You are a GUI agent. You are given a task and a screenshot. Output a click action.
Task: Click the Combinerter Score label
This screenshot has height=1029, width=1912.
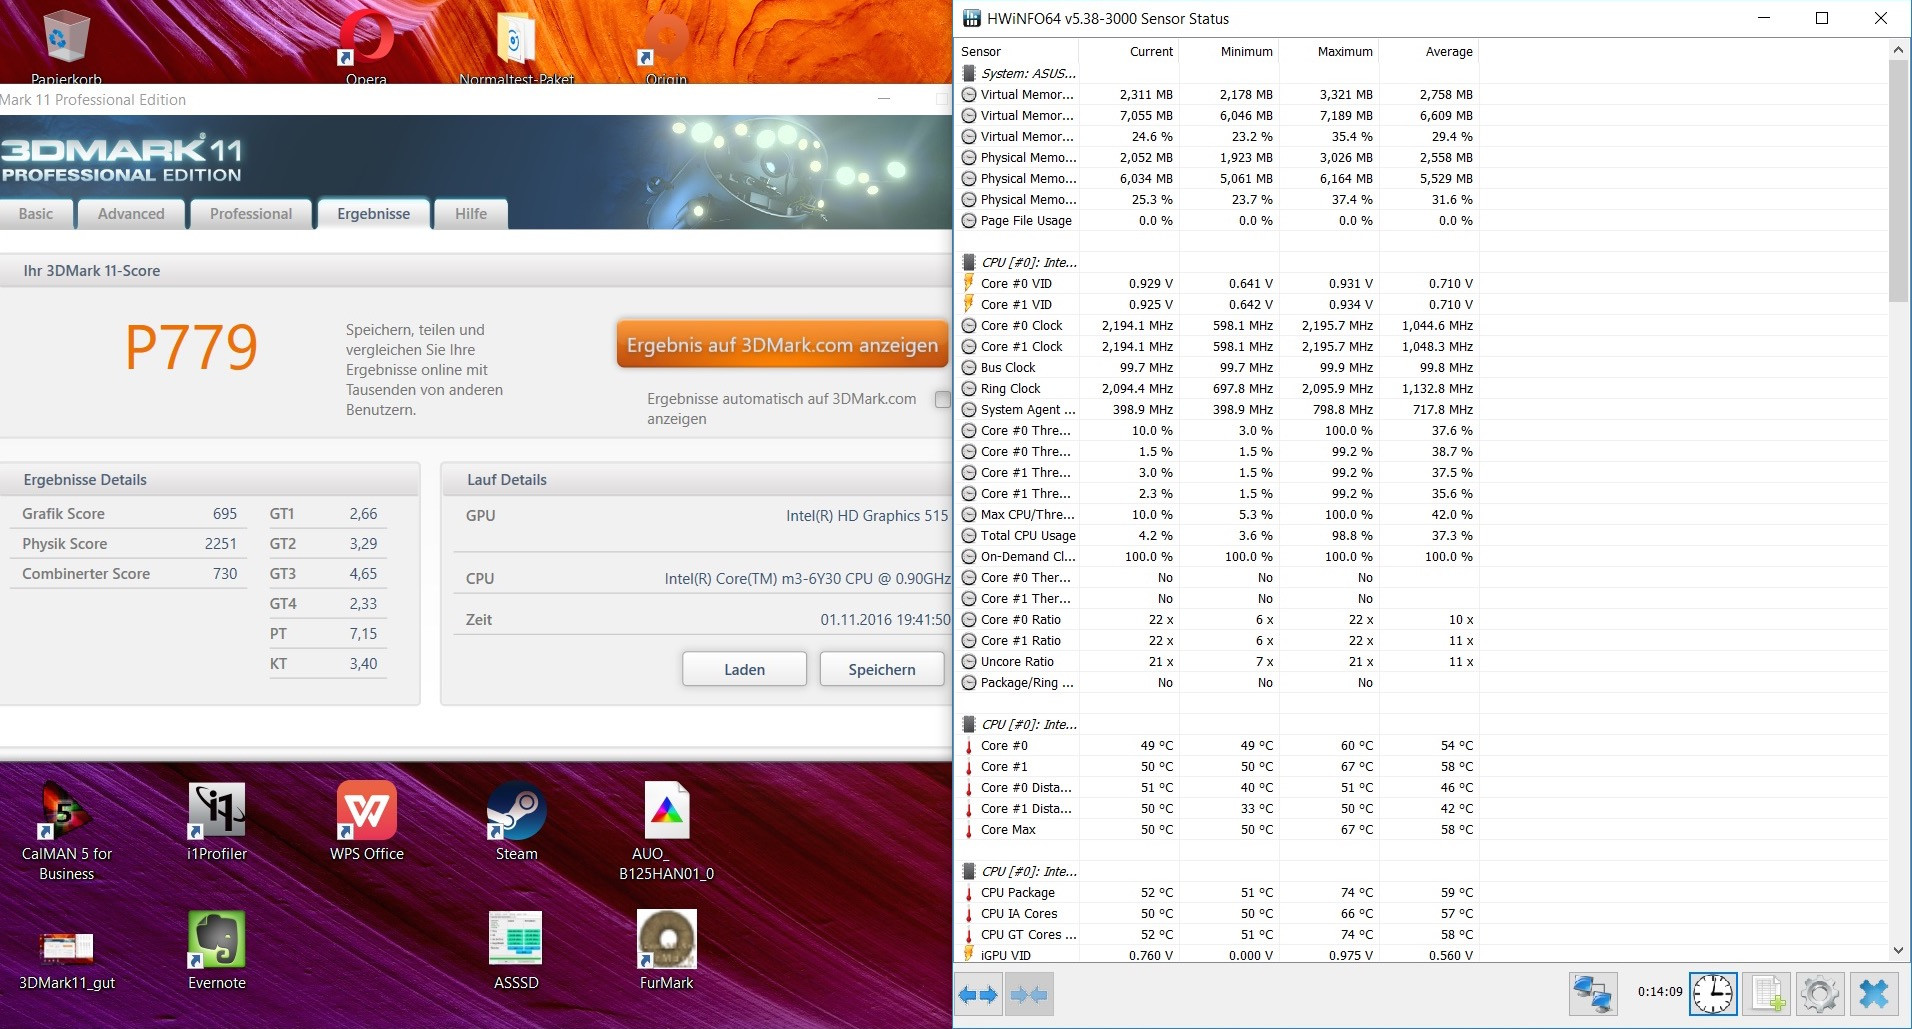click(x=86, y=574)
